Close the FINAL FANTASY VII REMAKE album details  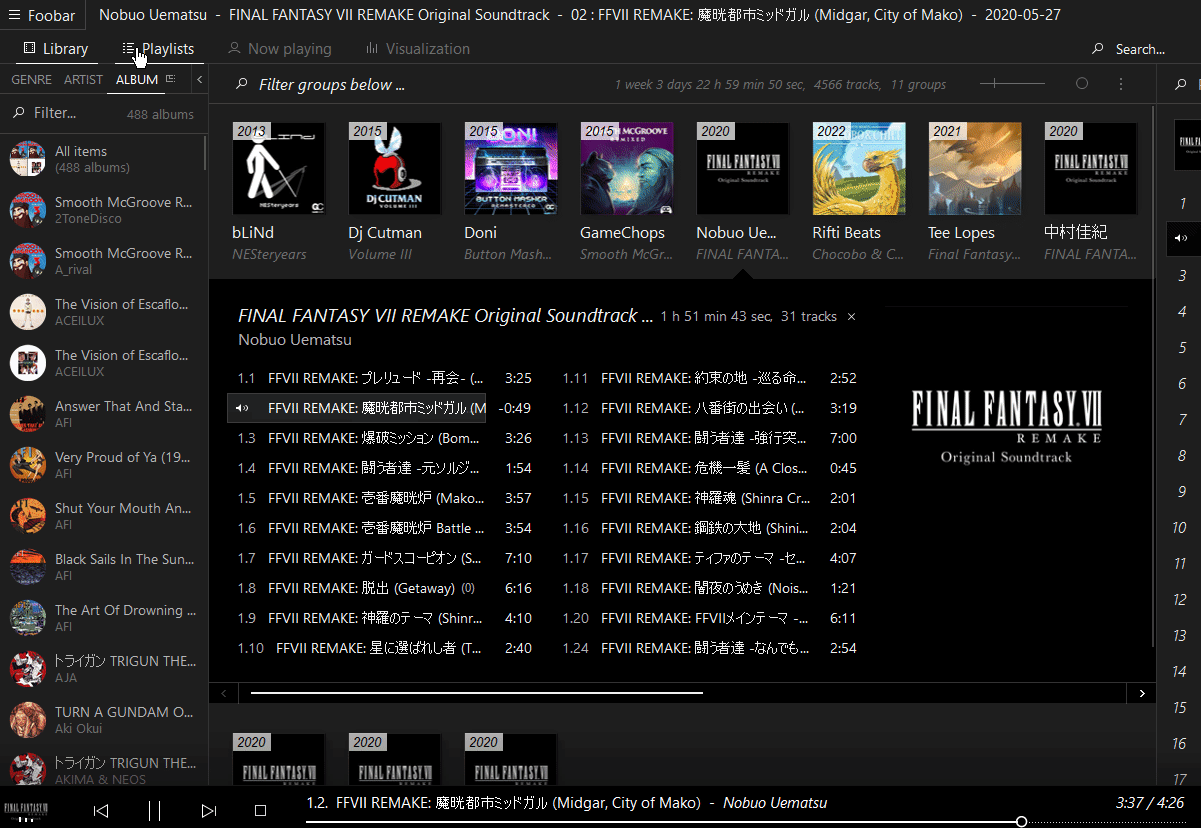[x=851, y=315]
